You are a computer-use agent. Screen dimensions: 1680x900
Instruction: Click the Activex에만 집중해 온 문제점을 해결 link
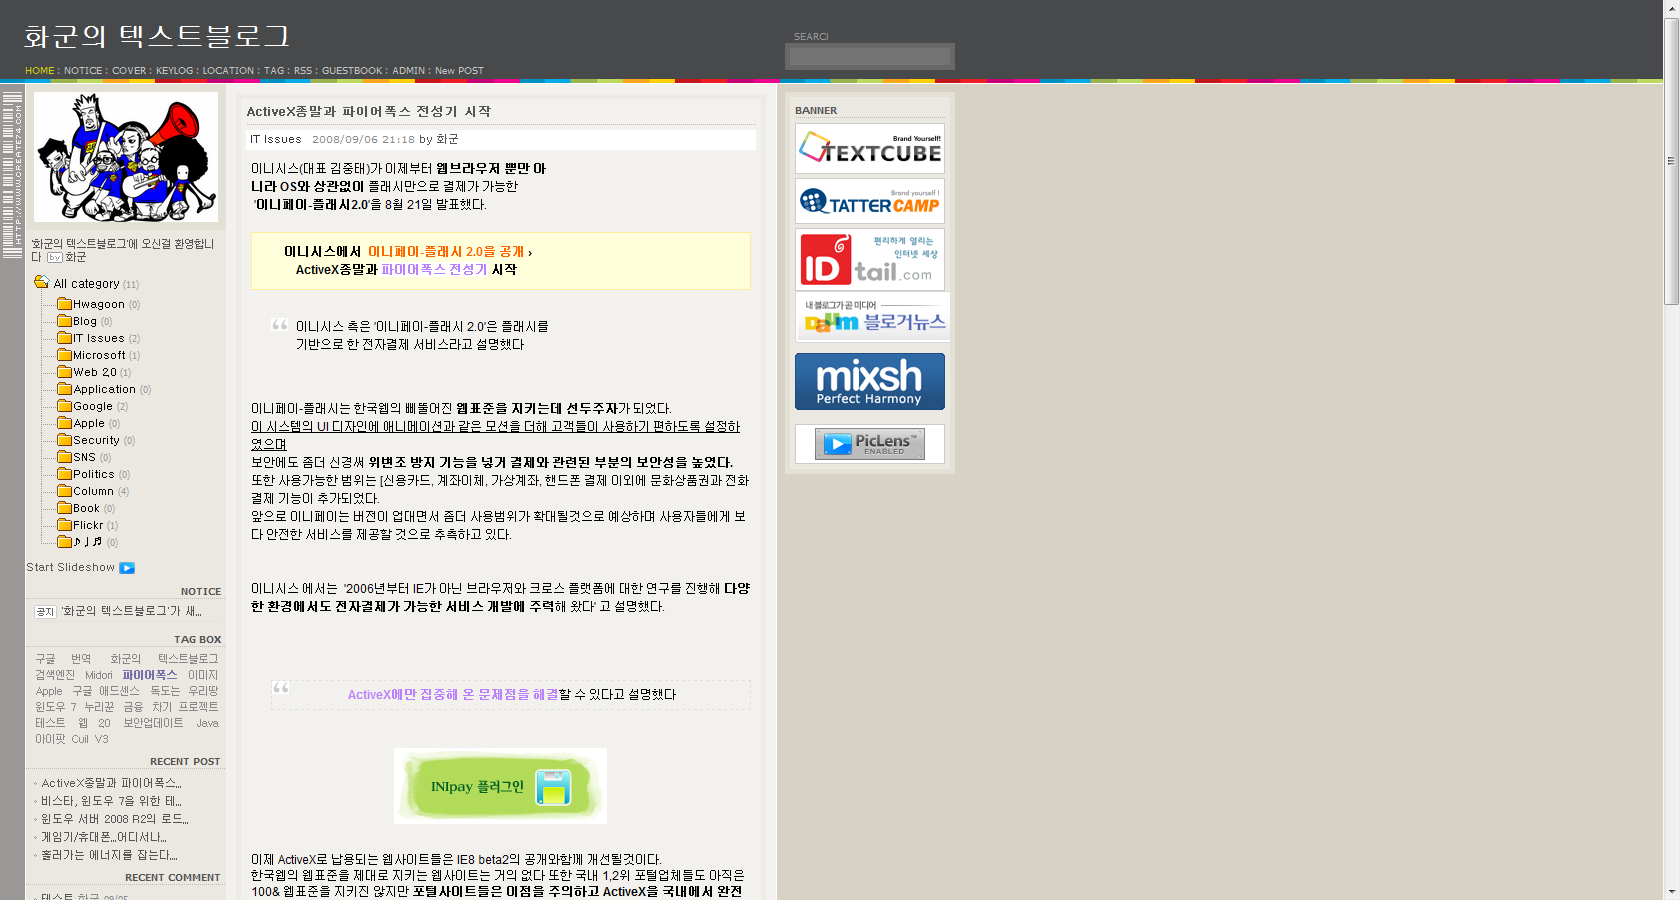[x=453, y=694]
